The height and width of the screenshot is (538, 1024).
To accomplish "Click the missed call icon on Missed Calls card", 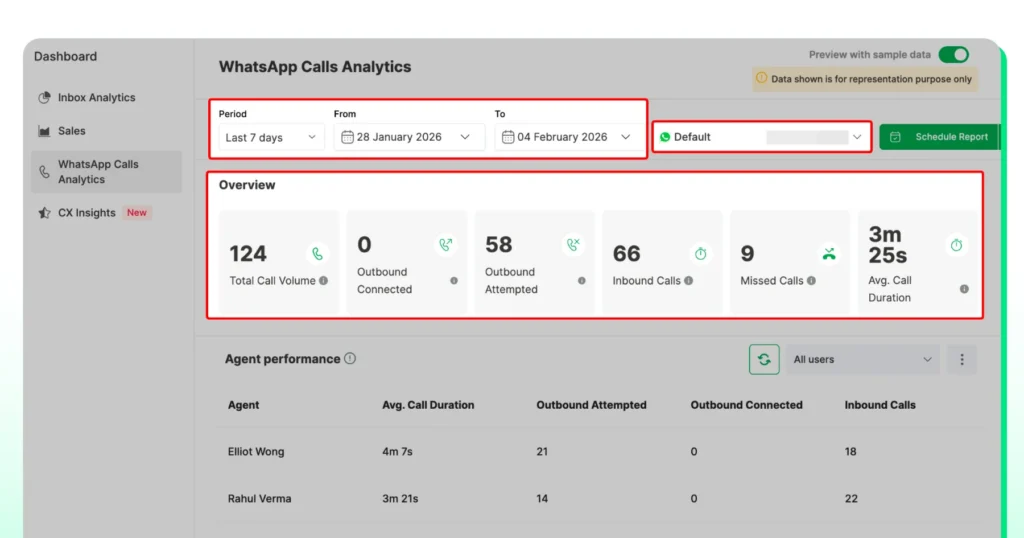I will click(x=829, y=253).
